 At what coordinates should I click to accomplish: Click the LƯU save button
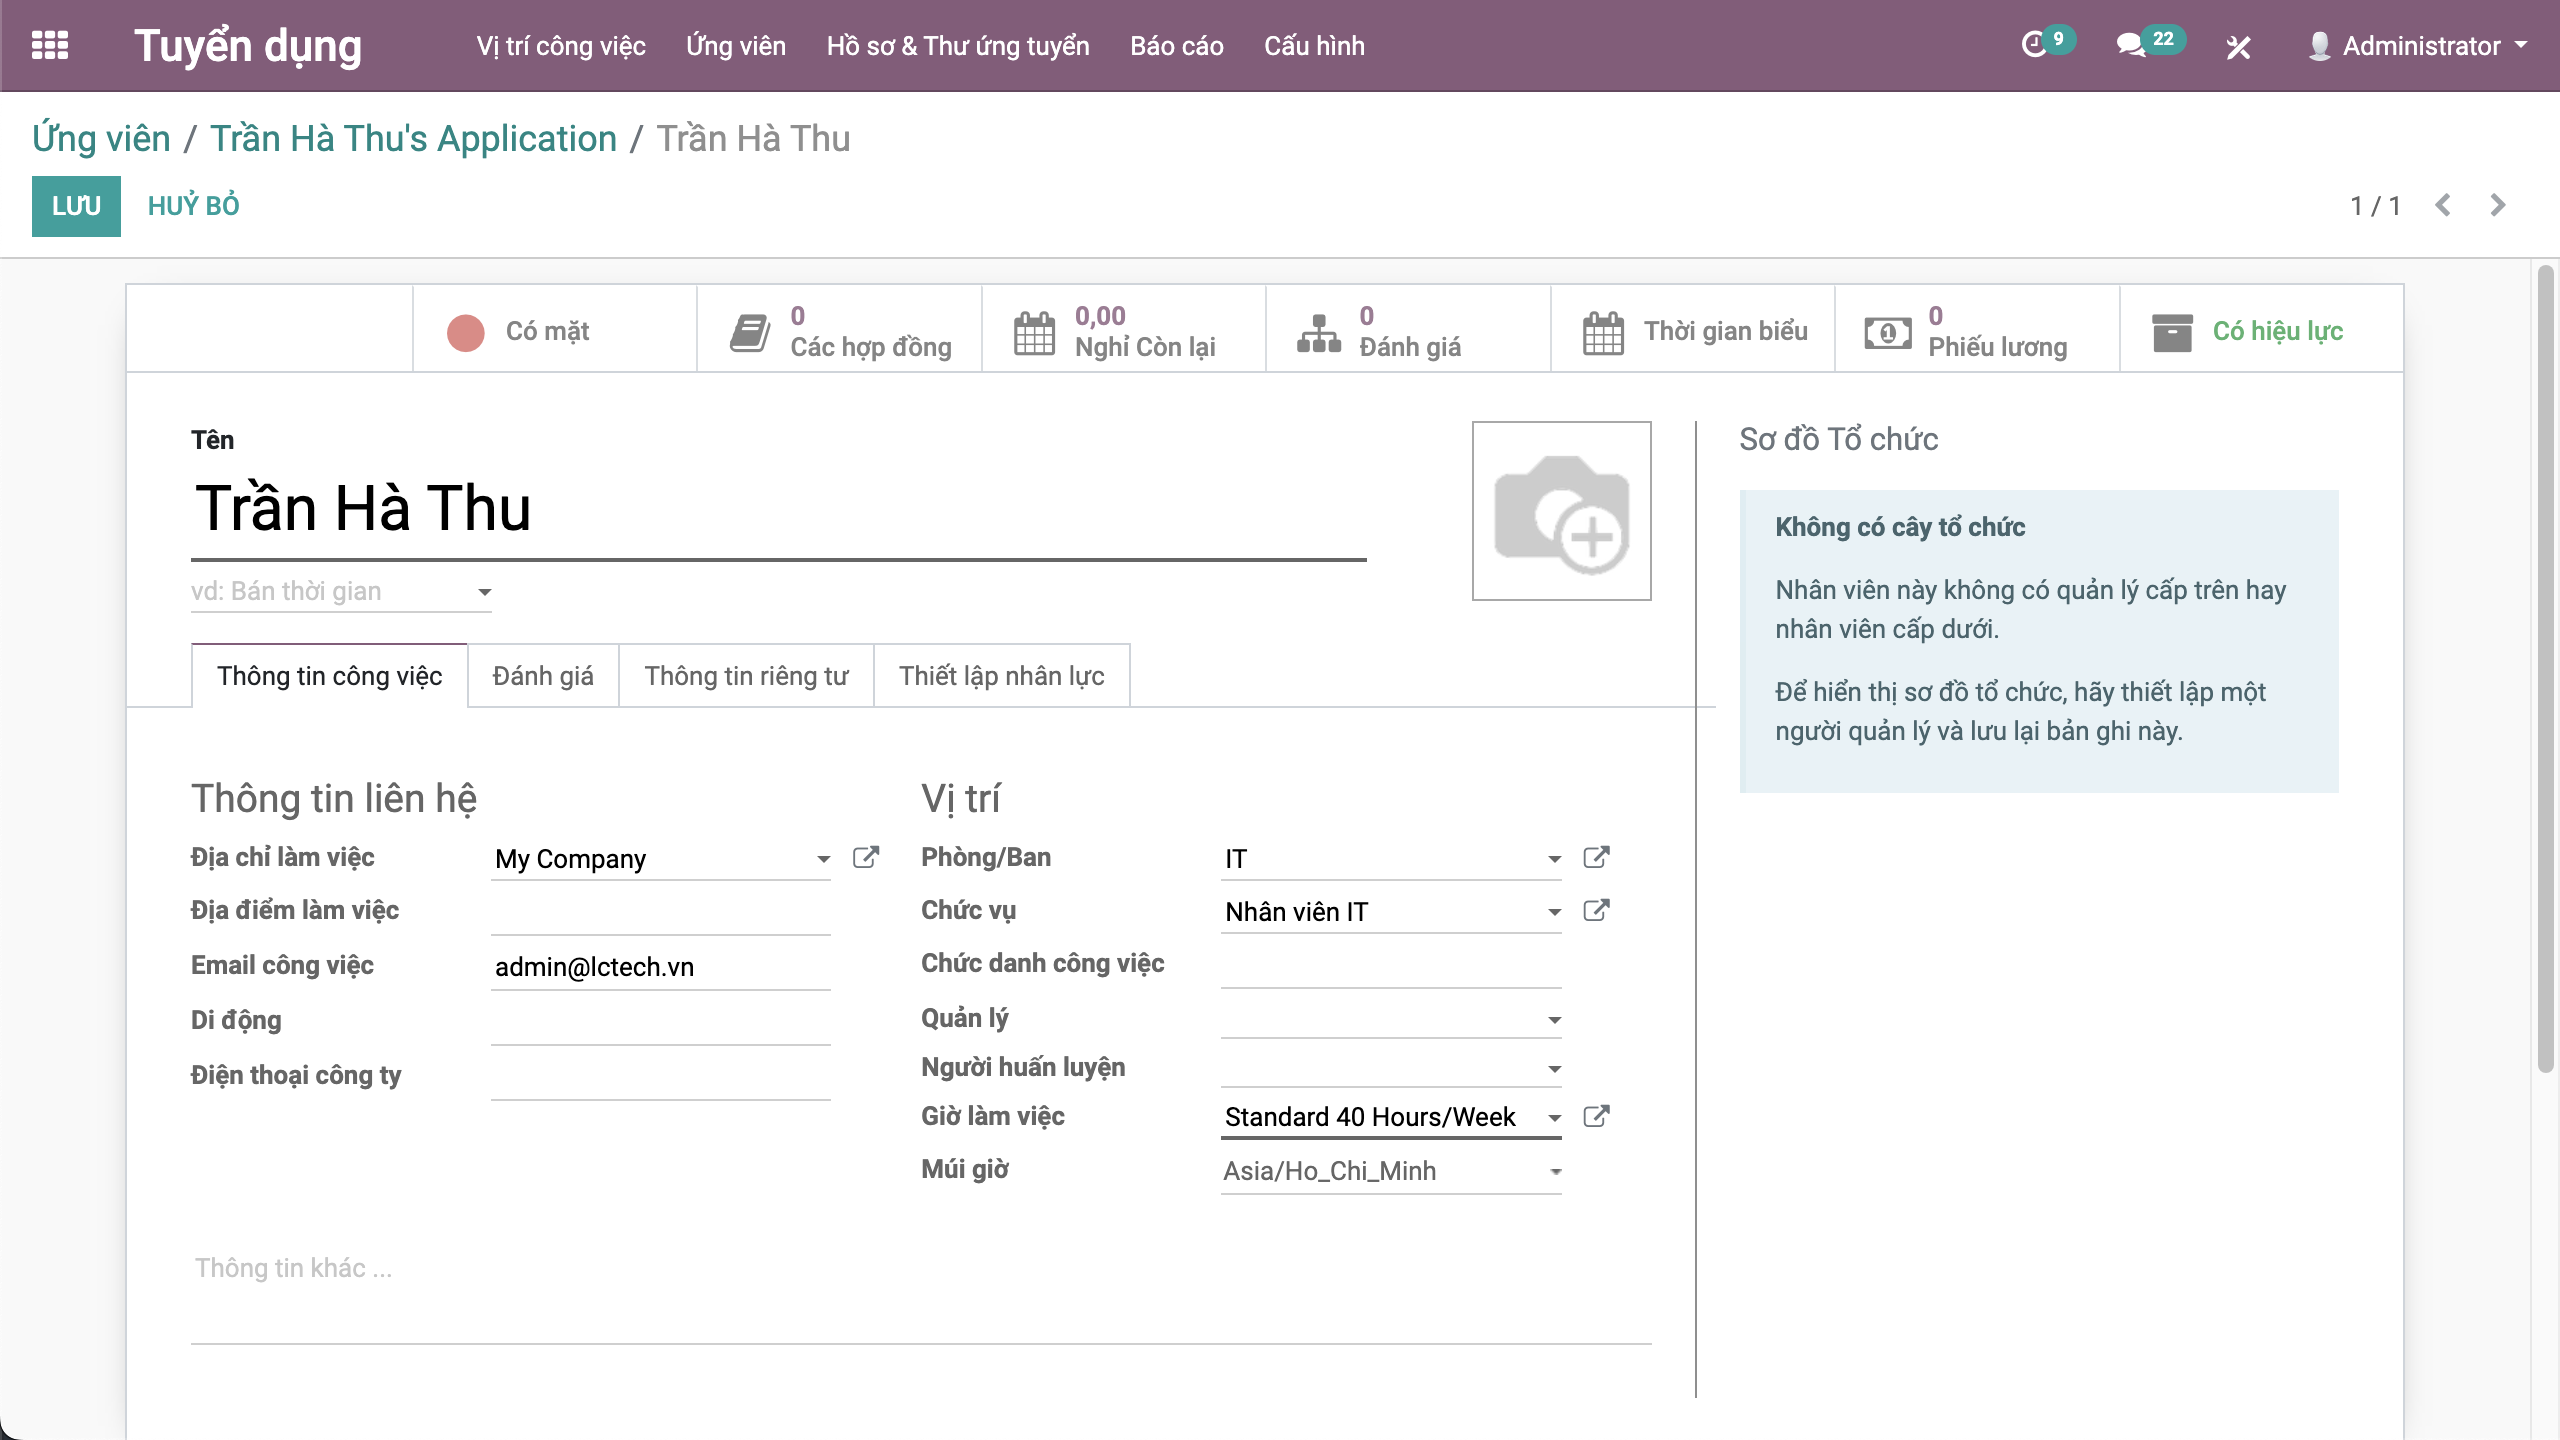(76, 206)
